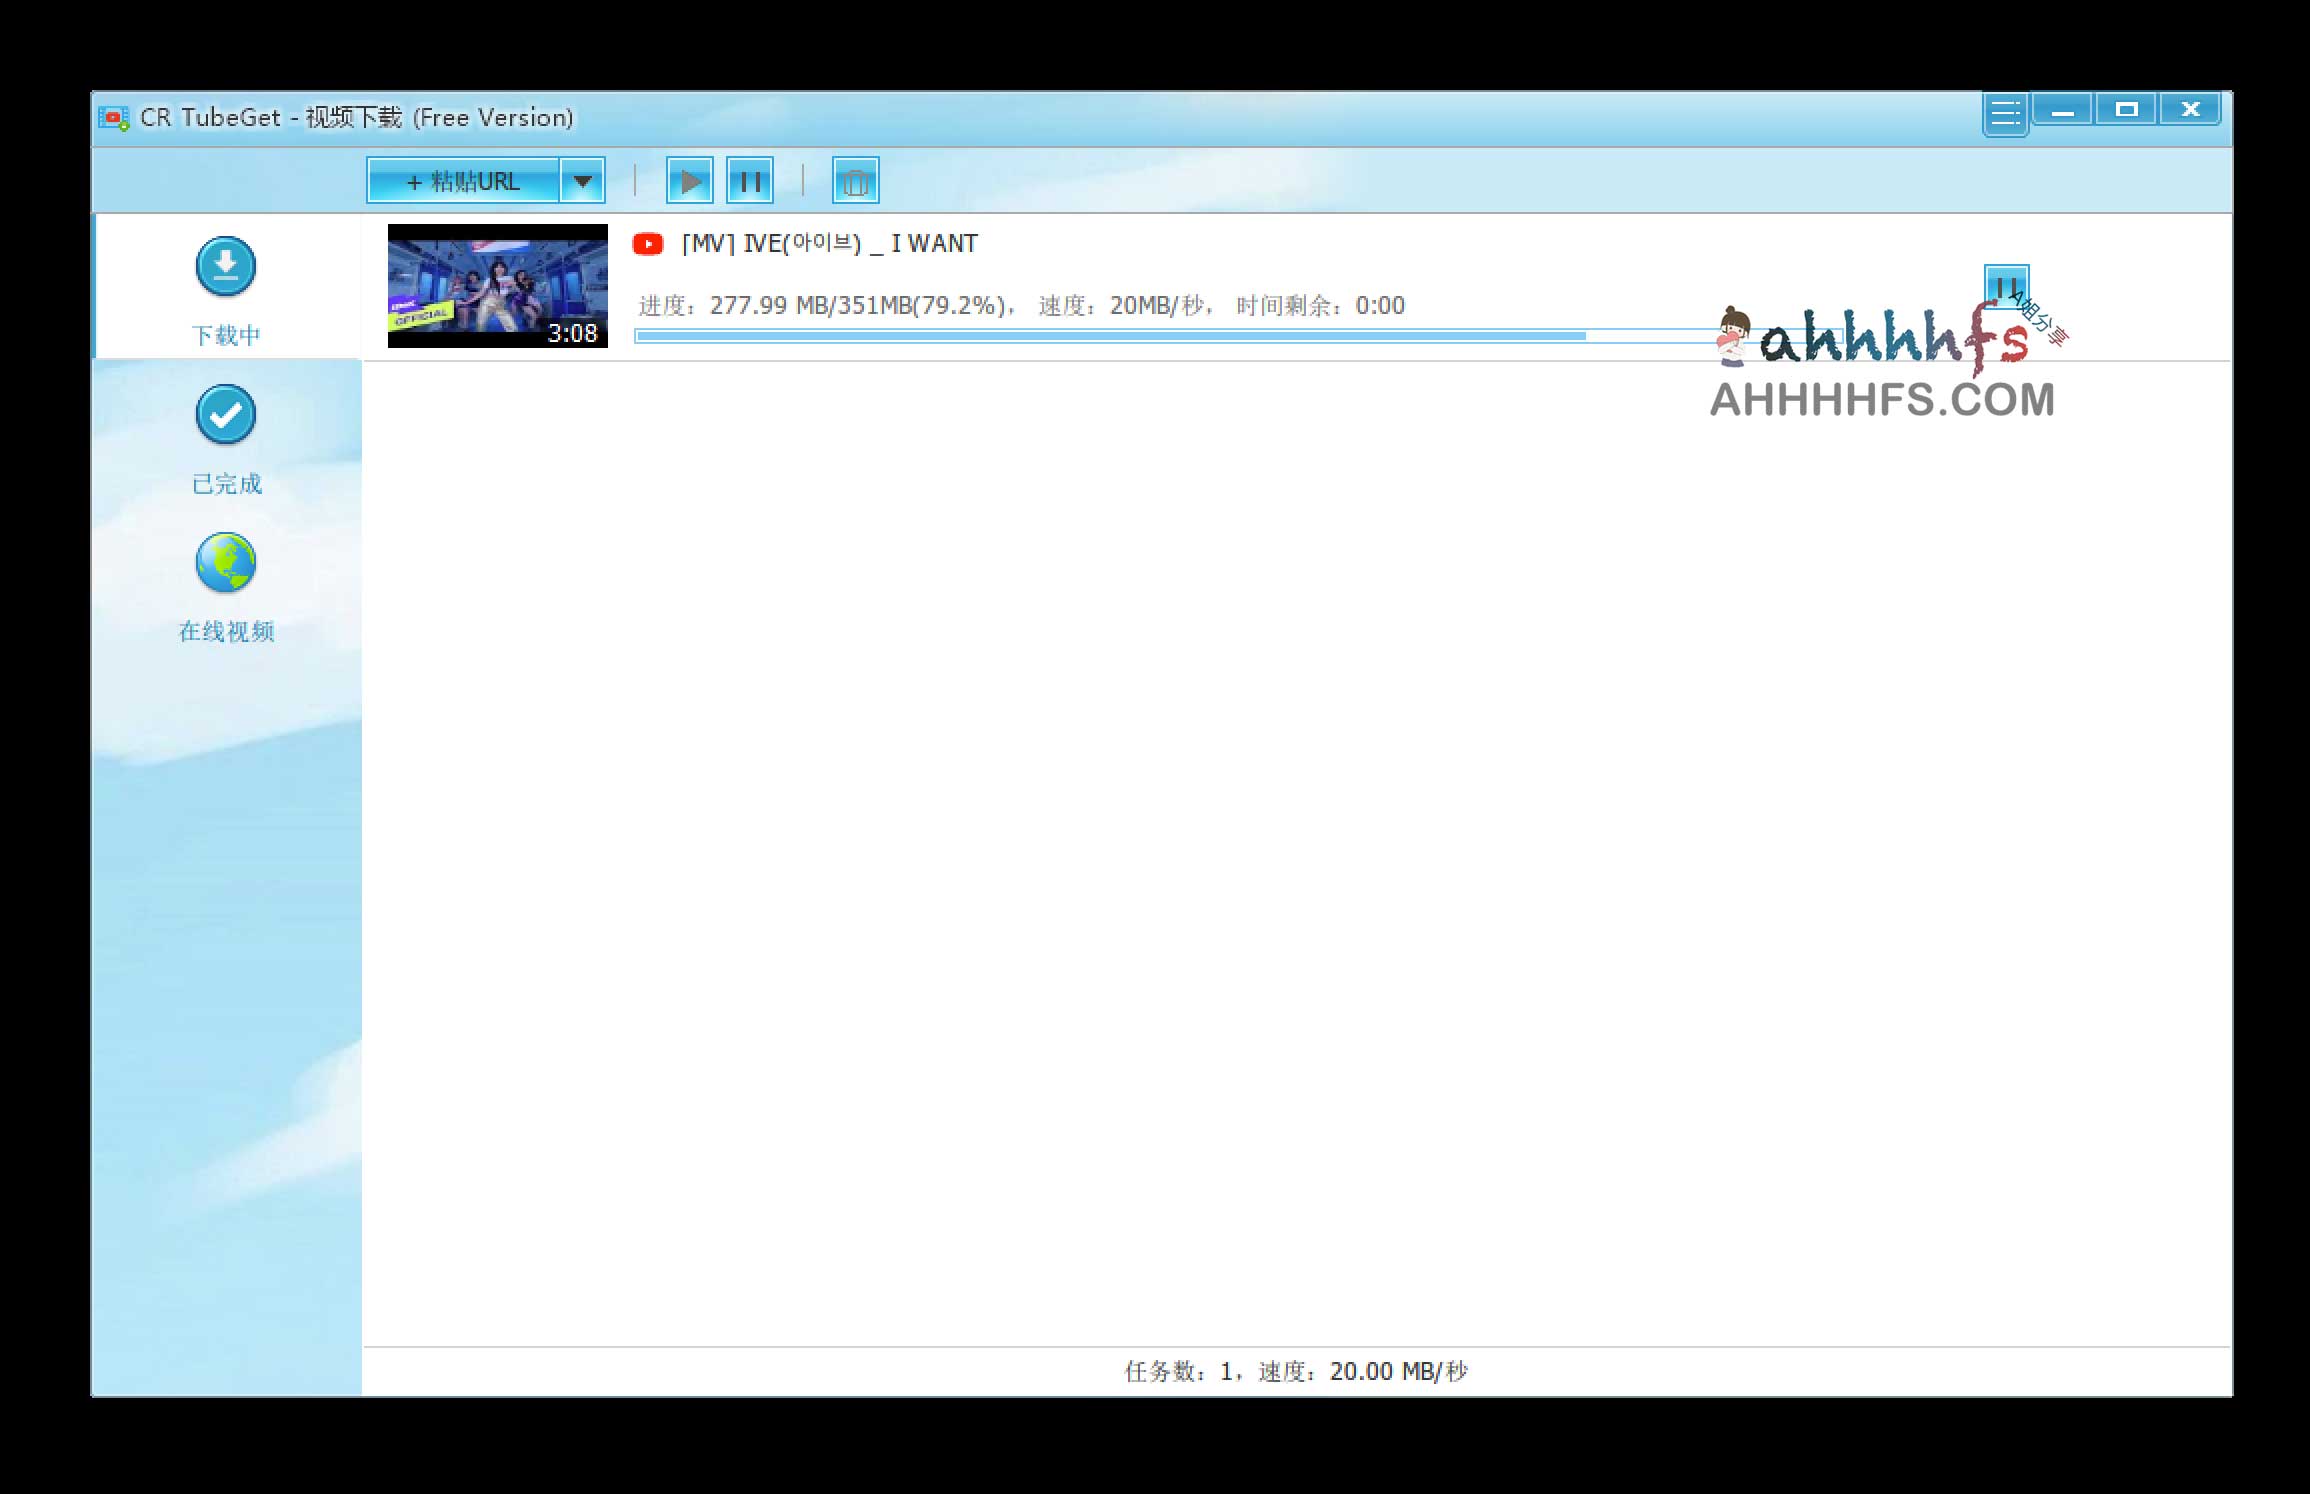
Task: Open the main menu hamburger icon
Action: (x=2005, y=113)
